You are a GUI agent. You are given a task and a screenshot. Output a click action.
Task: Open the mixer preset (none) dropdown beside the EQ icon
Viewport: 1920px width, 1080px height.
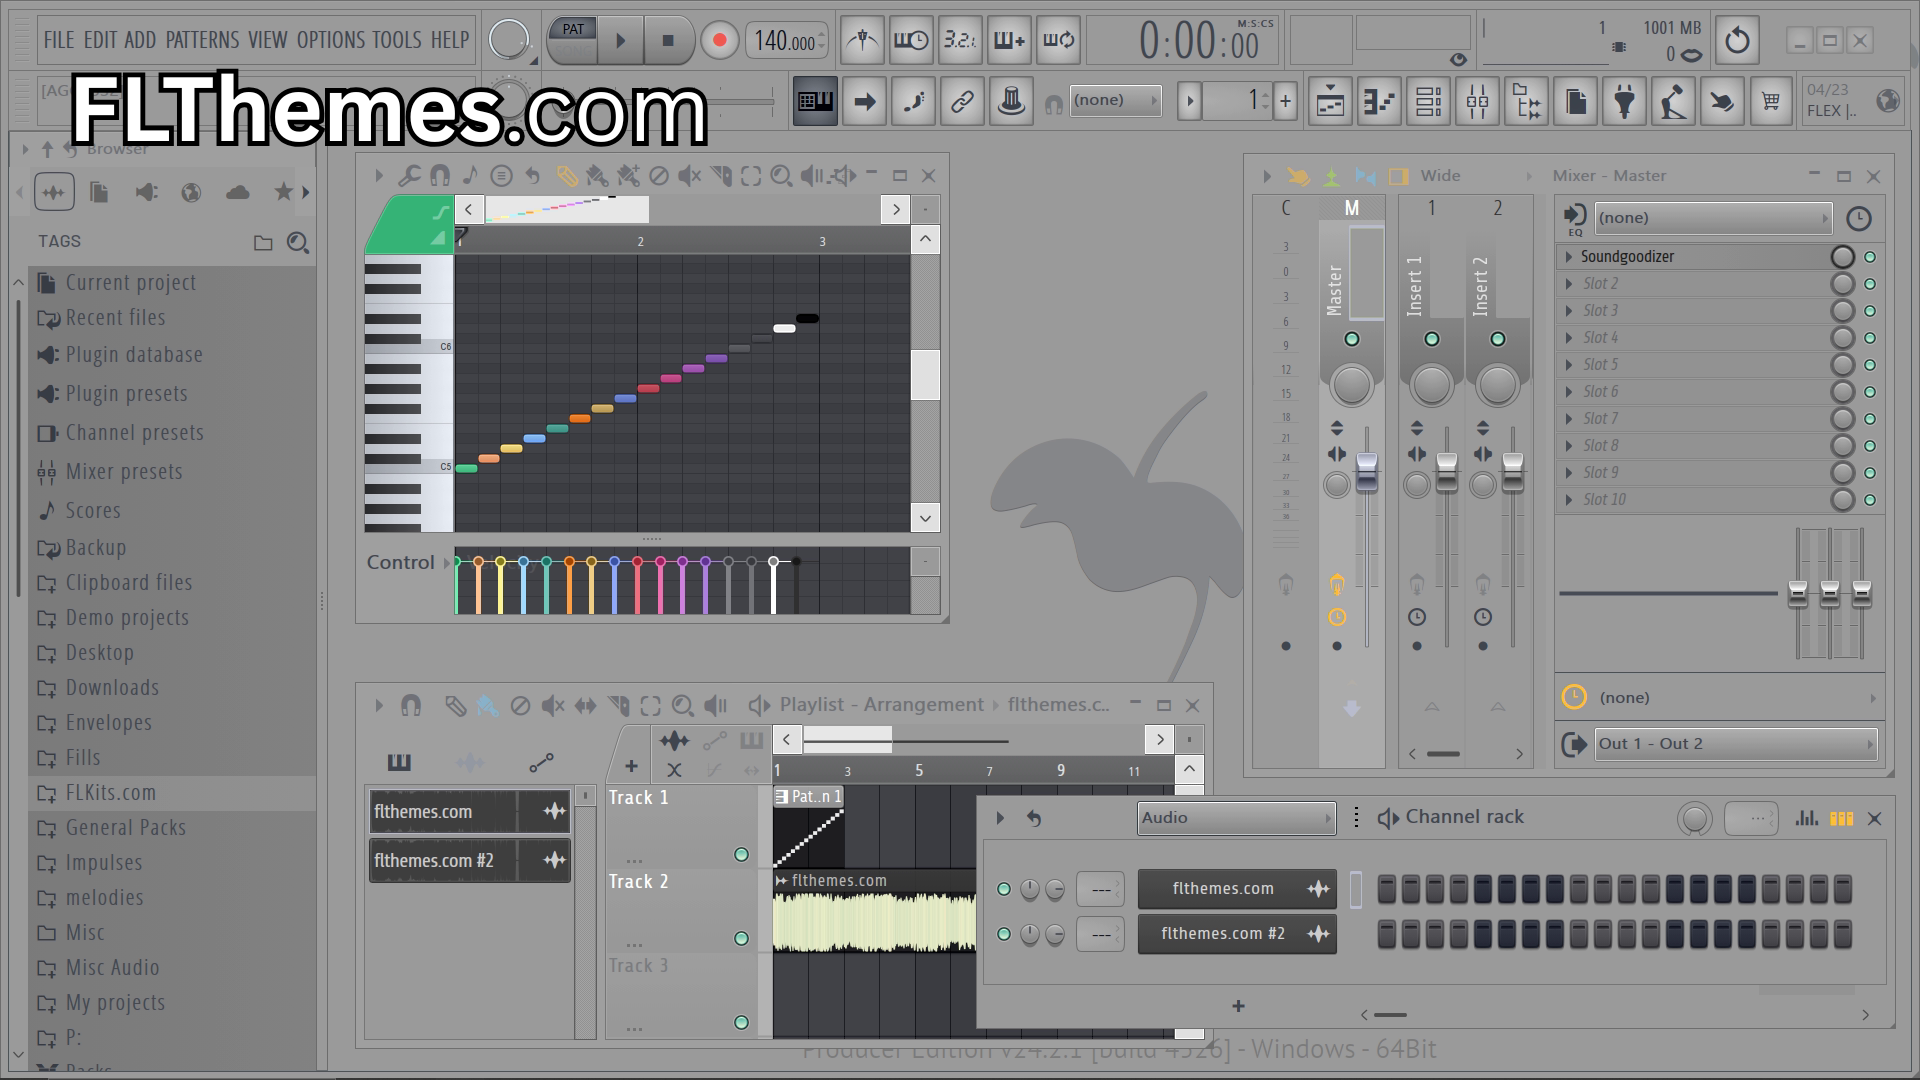pos(1712,218)
